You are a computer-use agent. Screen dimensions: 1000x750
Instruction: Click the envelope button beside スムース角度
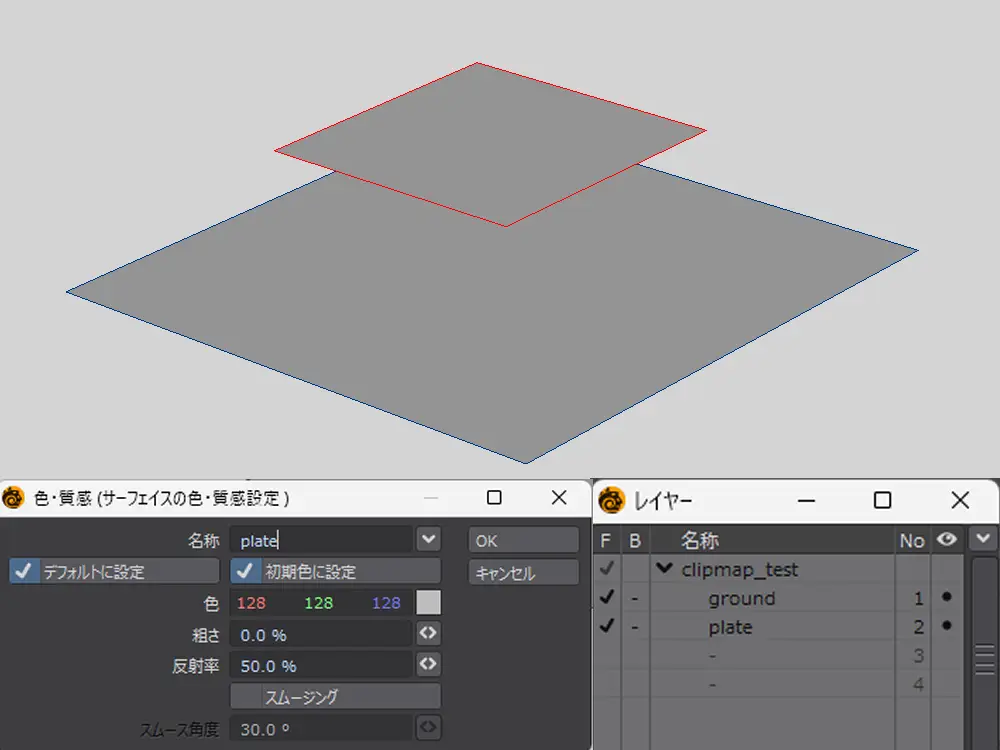pos(428,728)
